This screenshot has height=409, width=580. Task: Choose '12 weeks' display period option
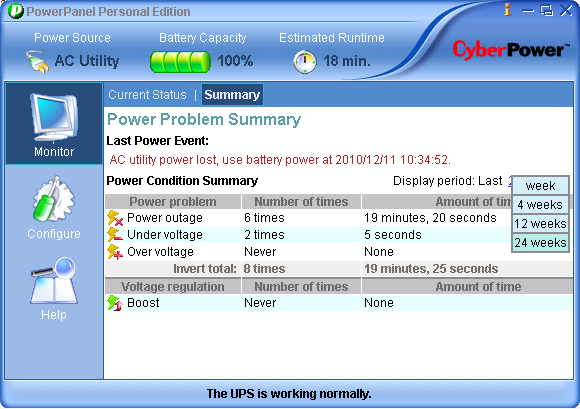tap(540, 224)
